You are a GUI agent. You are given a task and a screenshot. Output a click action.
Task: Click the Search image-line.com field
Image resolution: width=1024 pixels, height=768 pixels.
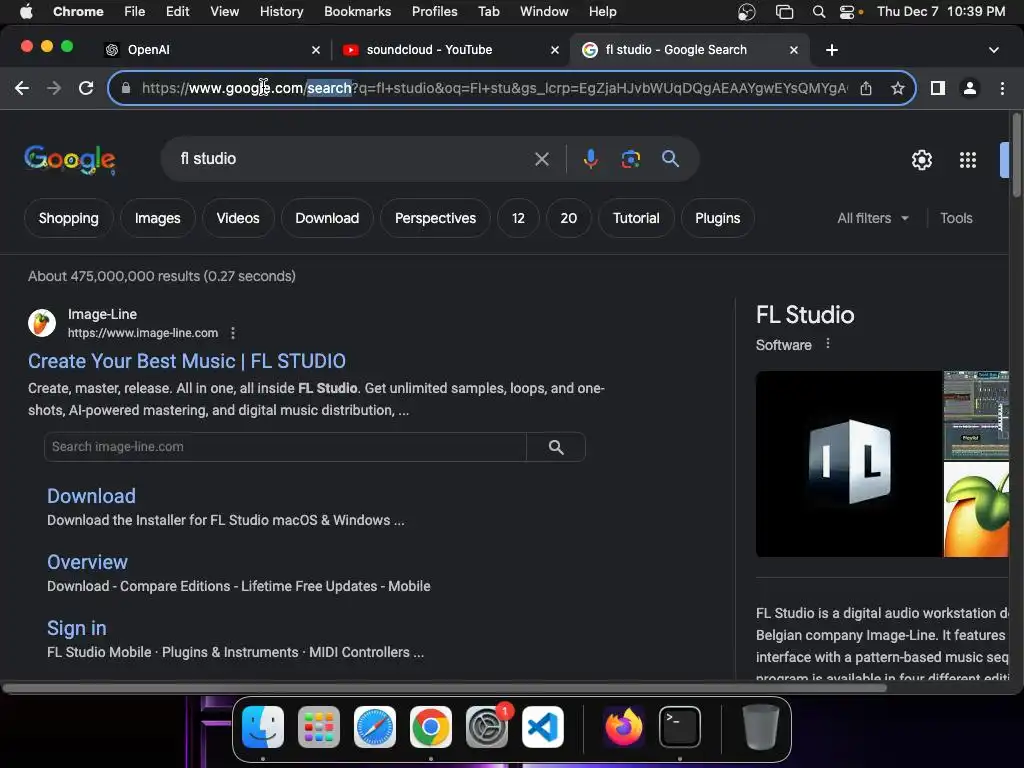pos(285,447)
